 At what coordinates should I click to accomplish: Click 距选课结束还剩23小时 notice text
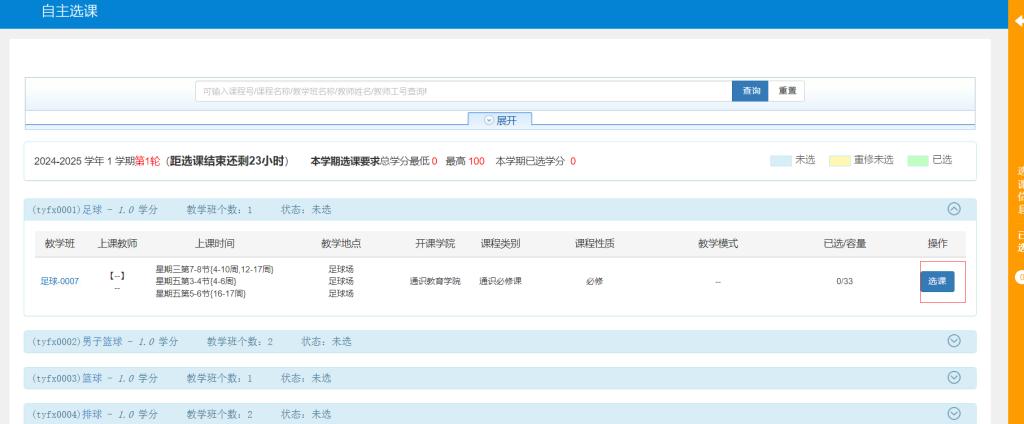coord(228,161)
